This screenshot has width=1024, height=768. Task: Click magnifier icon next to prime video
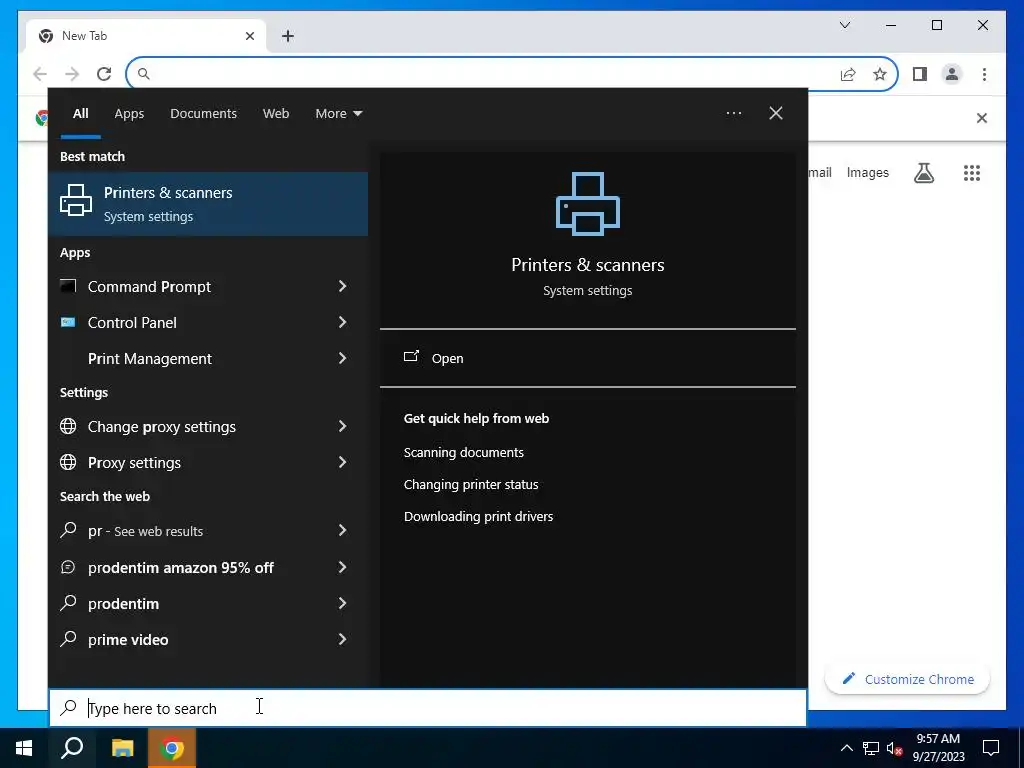pos(68,639)
